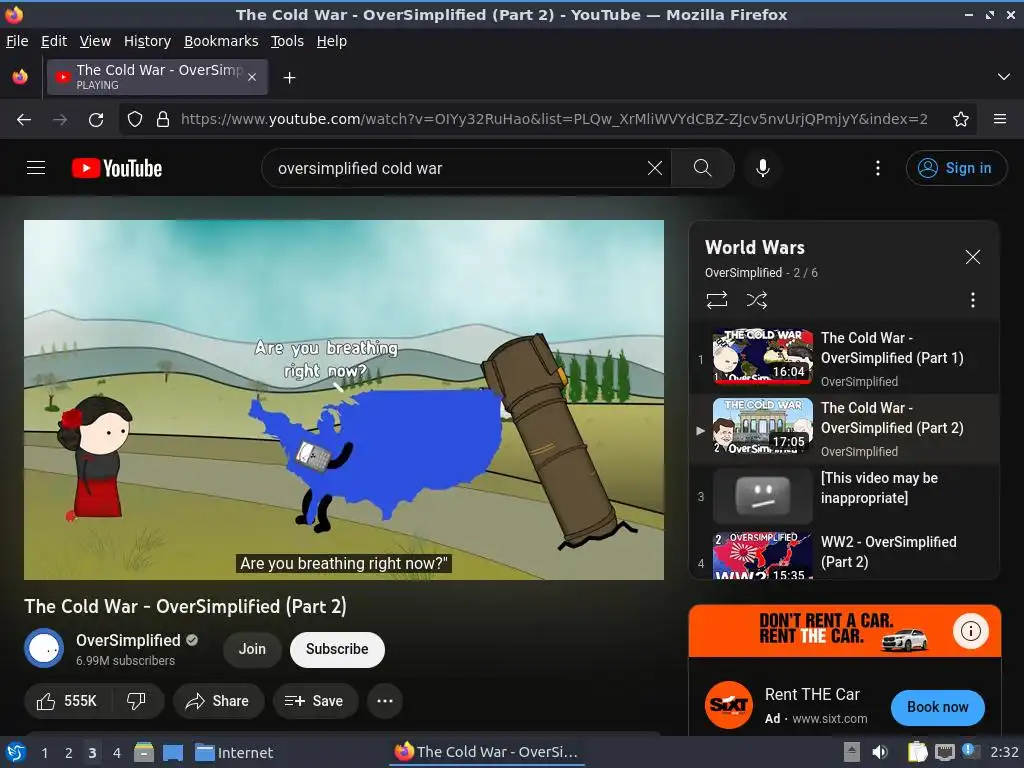Save the video to a playlist

(315, 701)
